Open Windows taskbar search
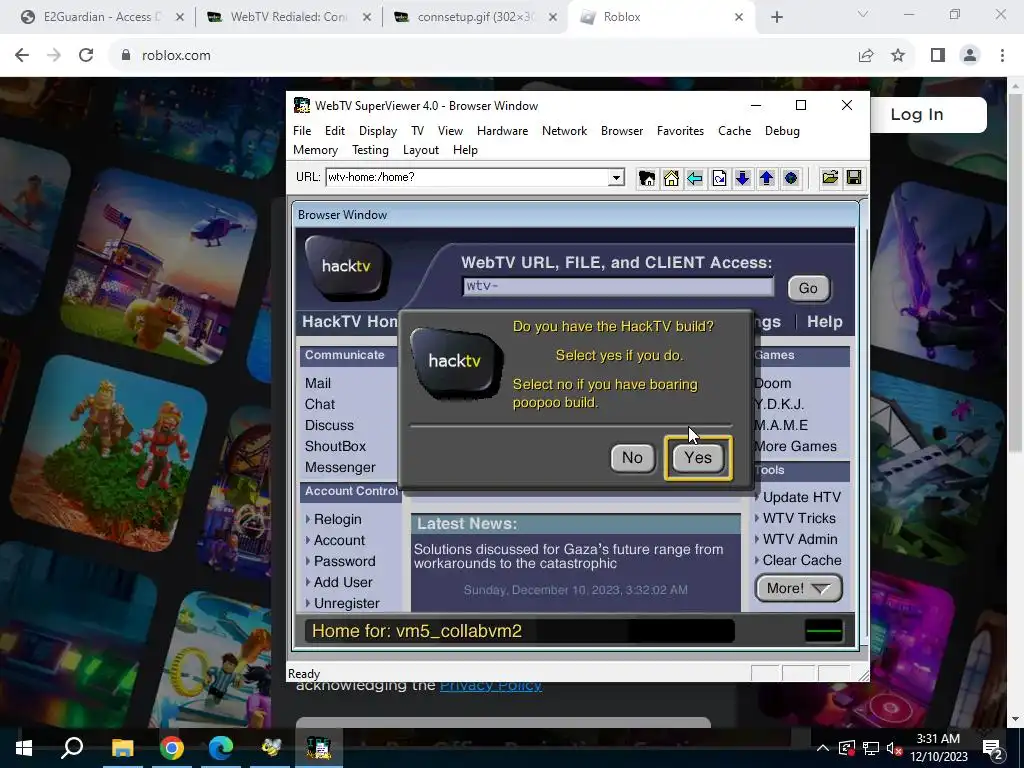Screen dimensions: 1024x768 pyautogui.click(x=72, y=747)
